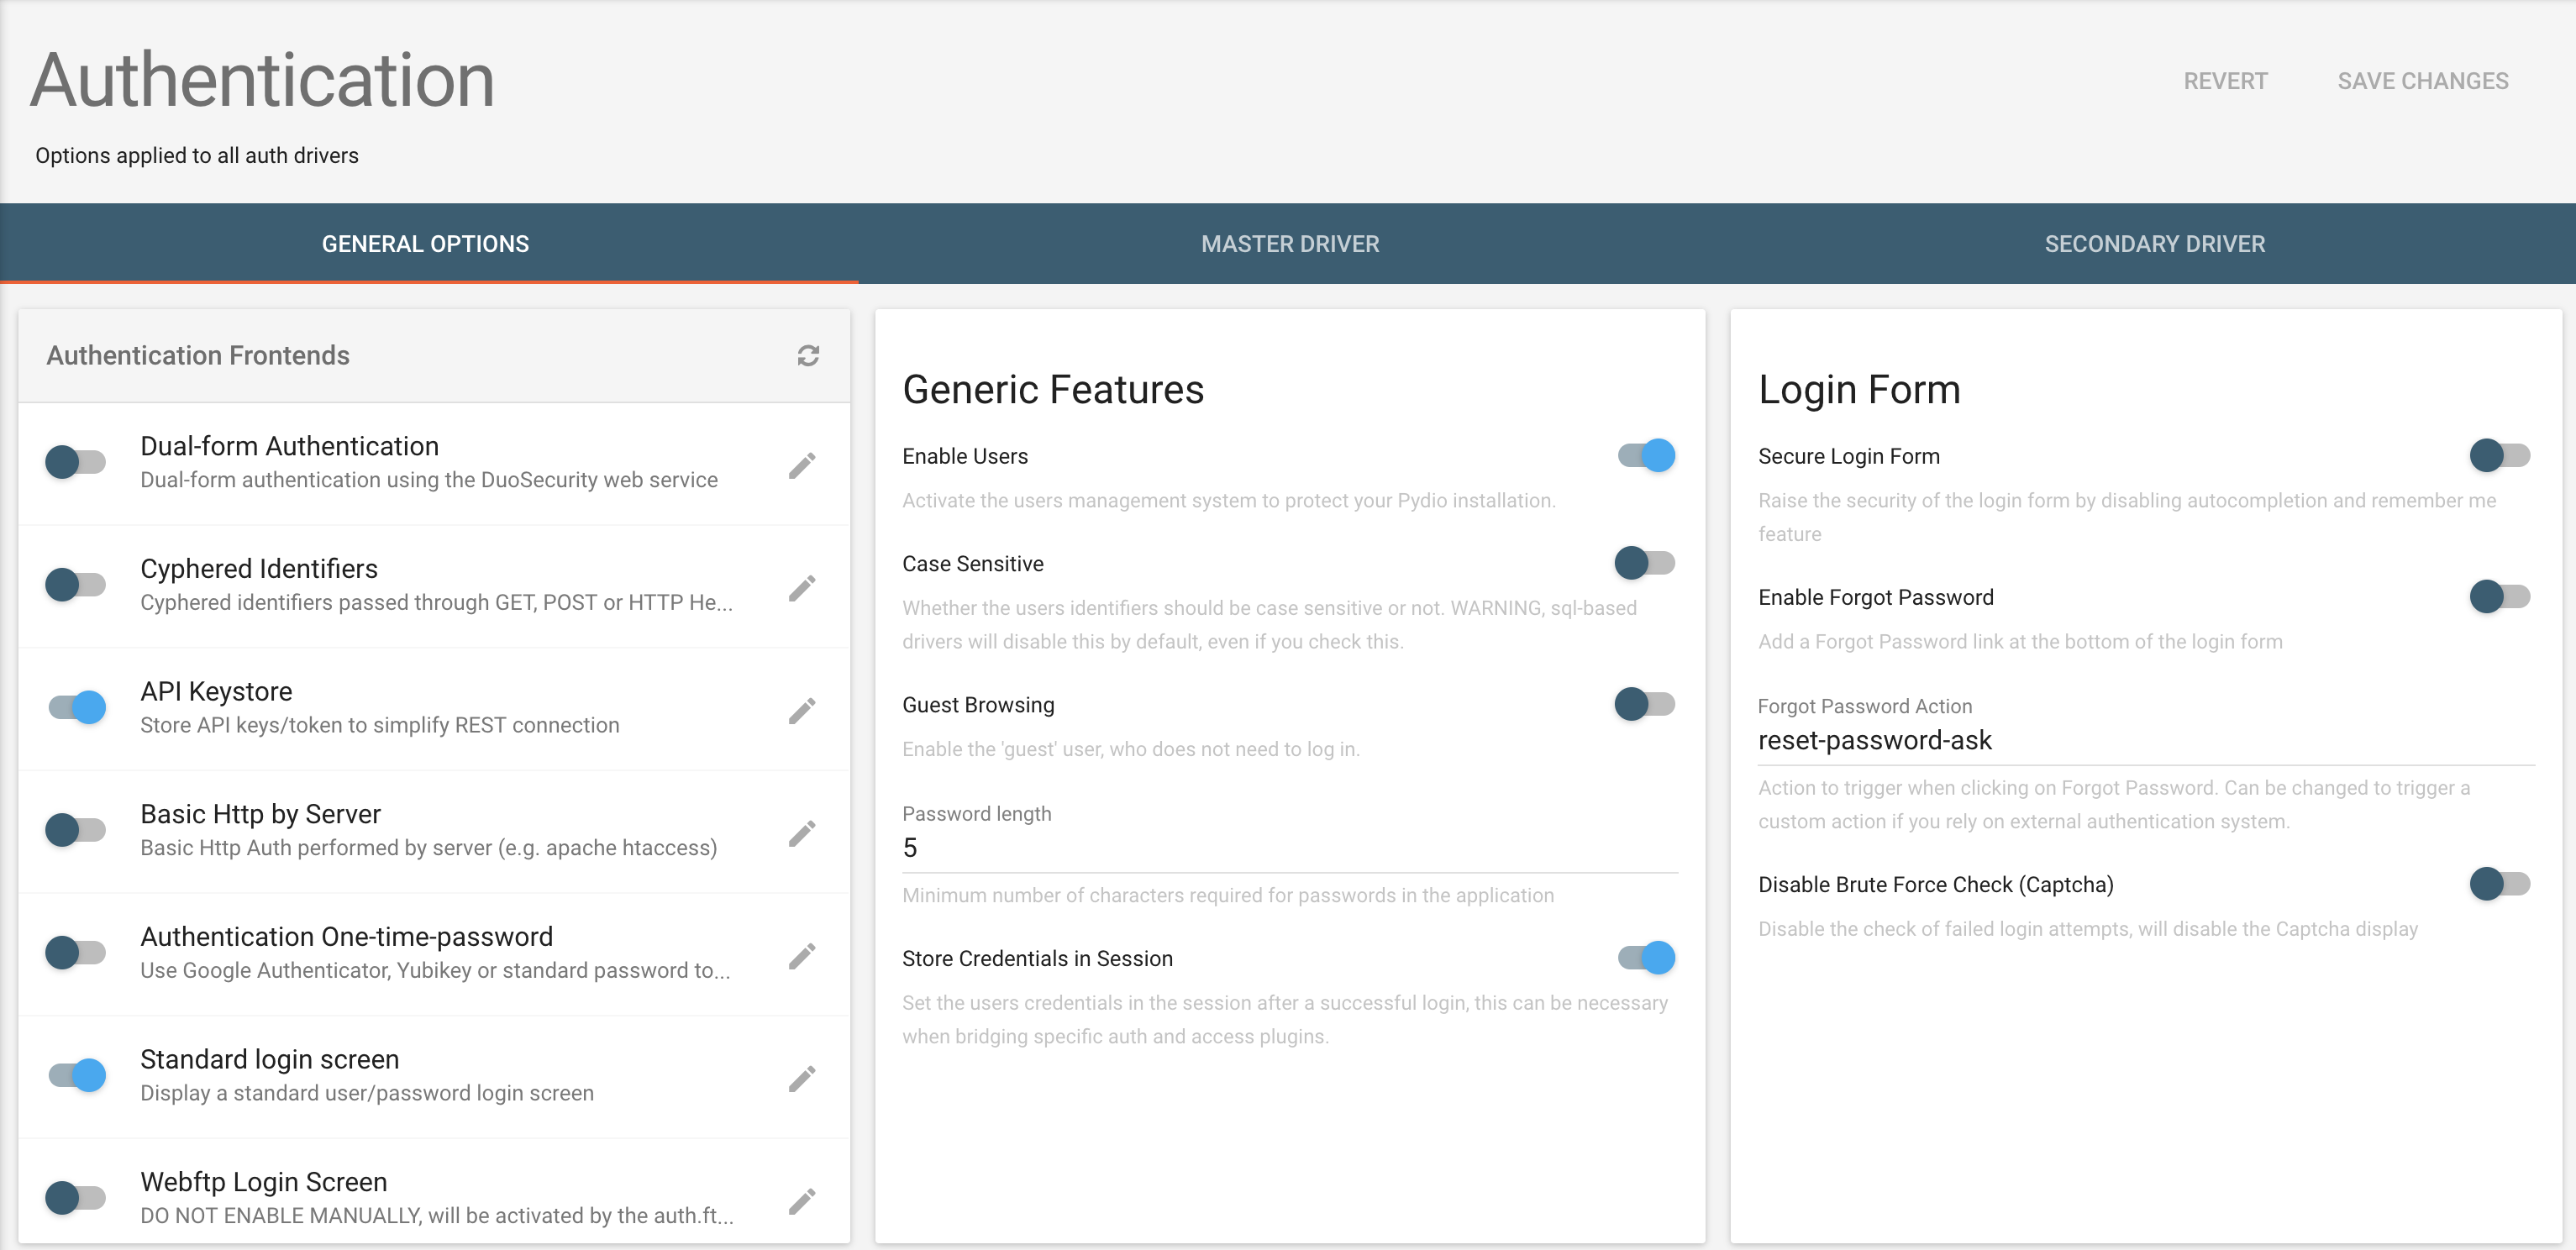The height and width of the screenshot is (1250, 2576).
Task: Edit Dual-form Authentication with pencil icon
Action: click(x=802, y=465)
